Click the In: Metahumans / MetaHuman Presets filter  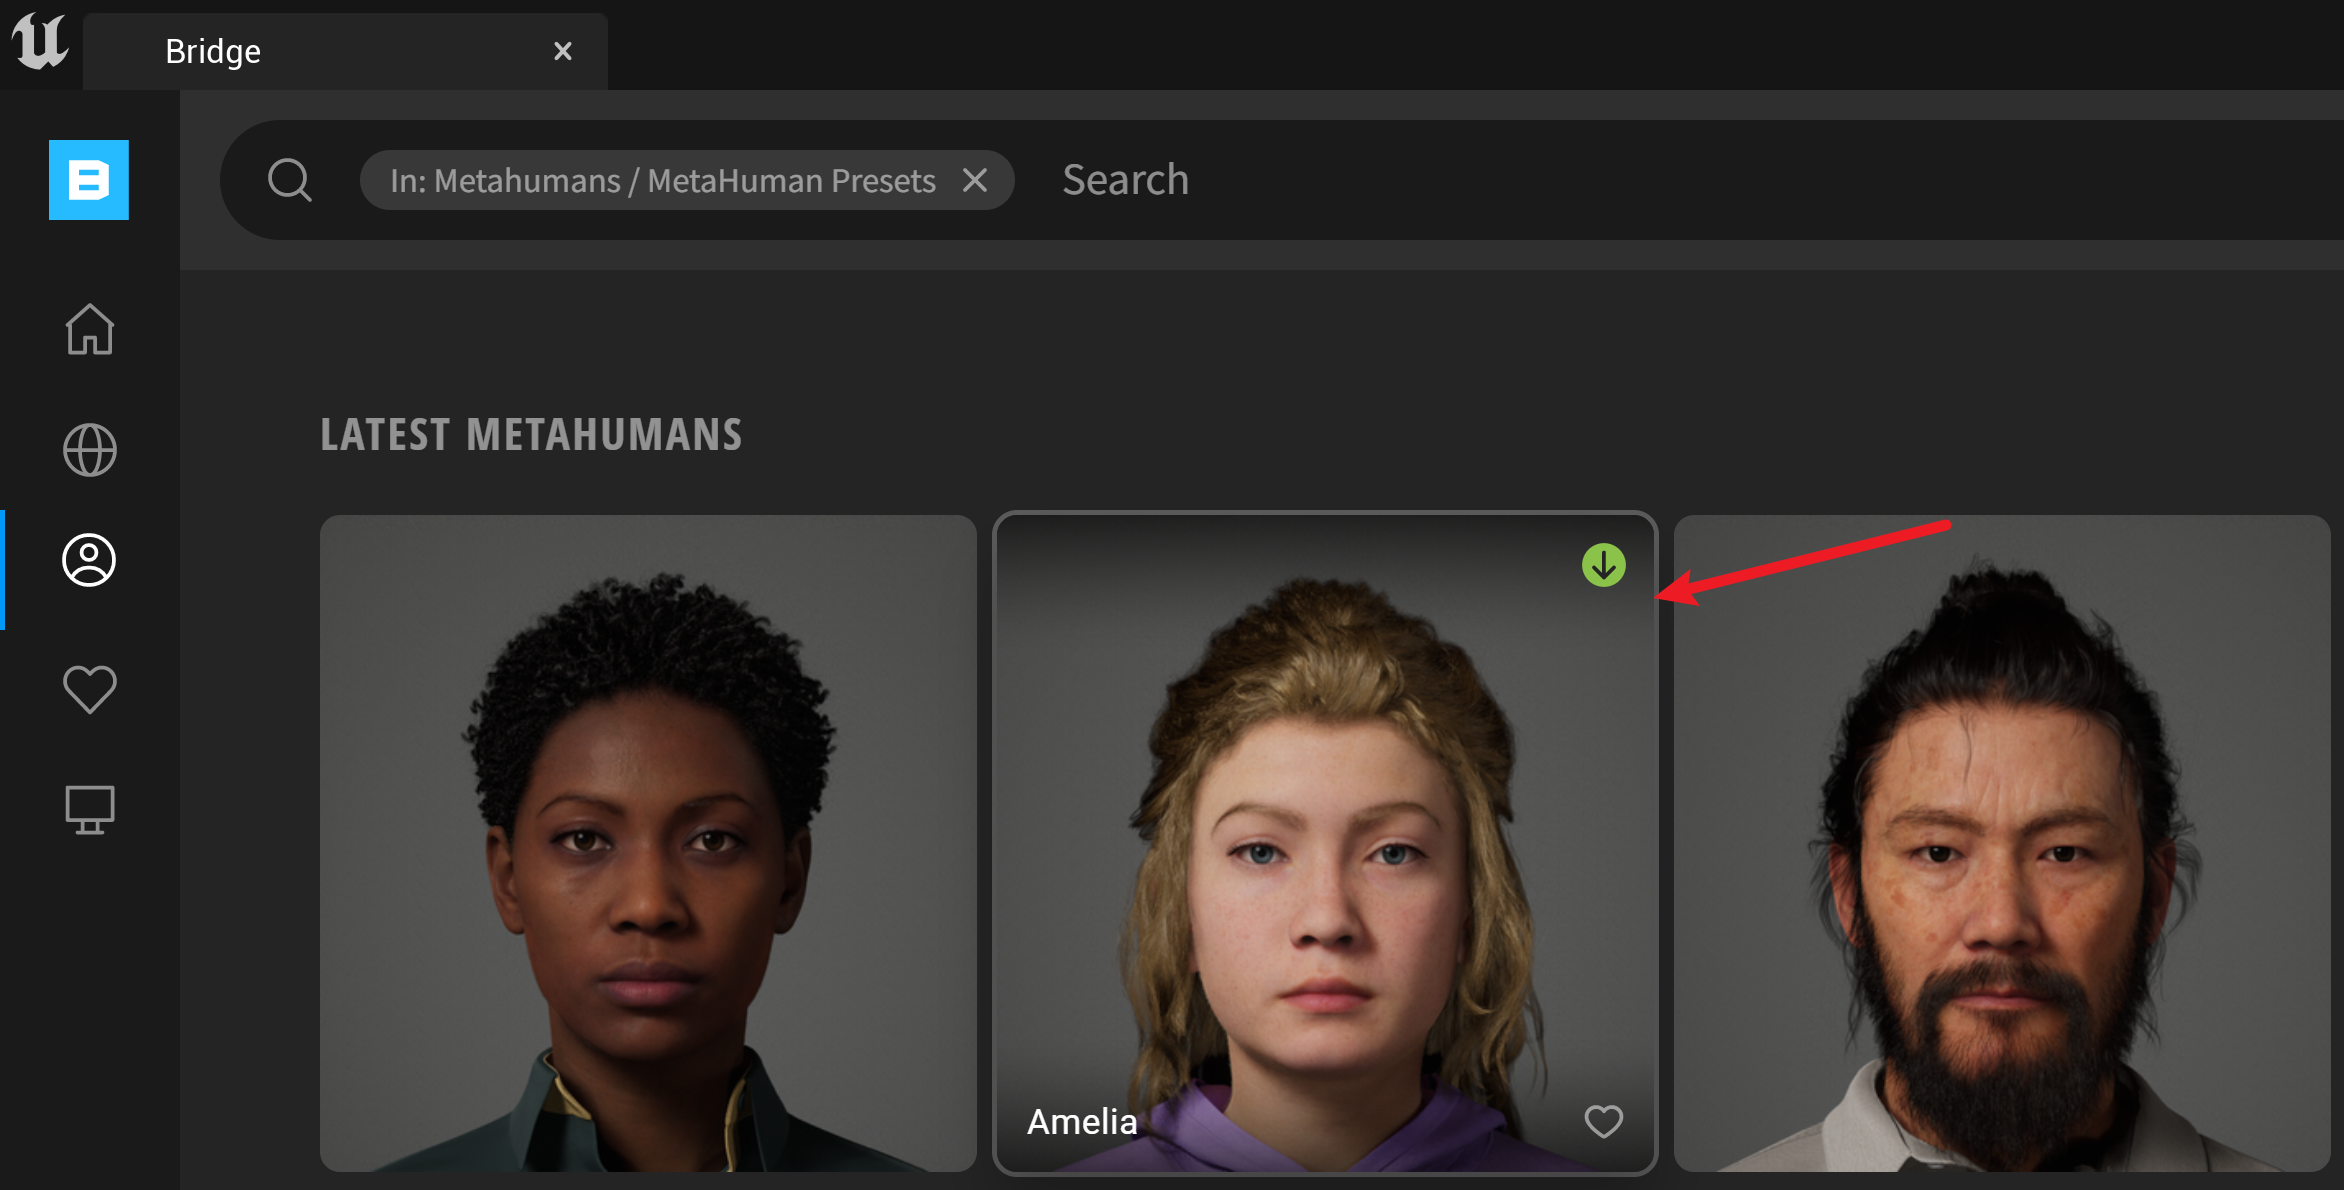662,181
